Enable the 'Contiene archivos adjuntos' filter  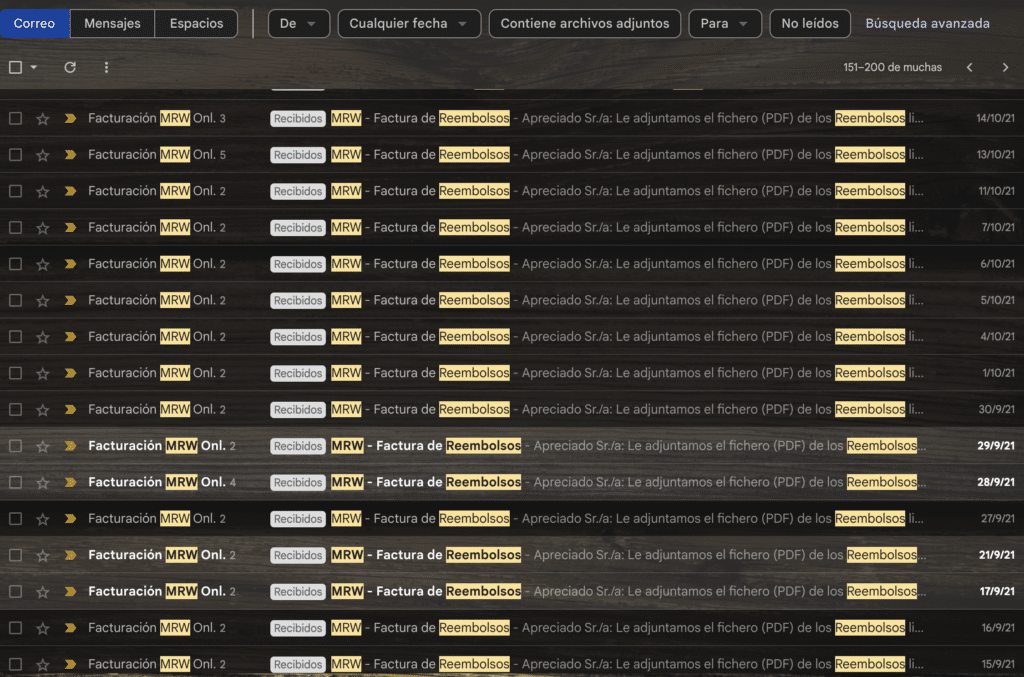click(585, 23)
